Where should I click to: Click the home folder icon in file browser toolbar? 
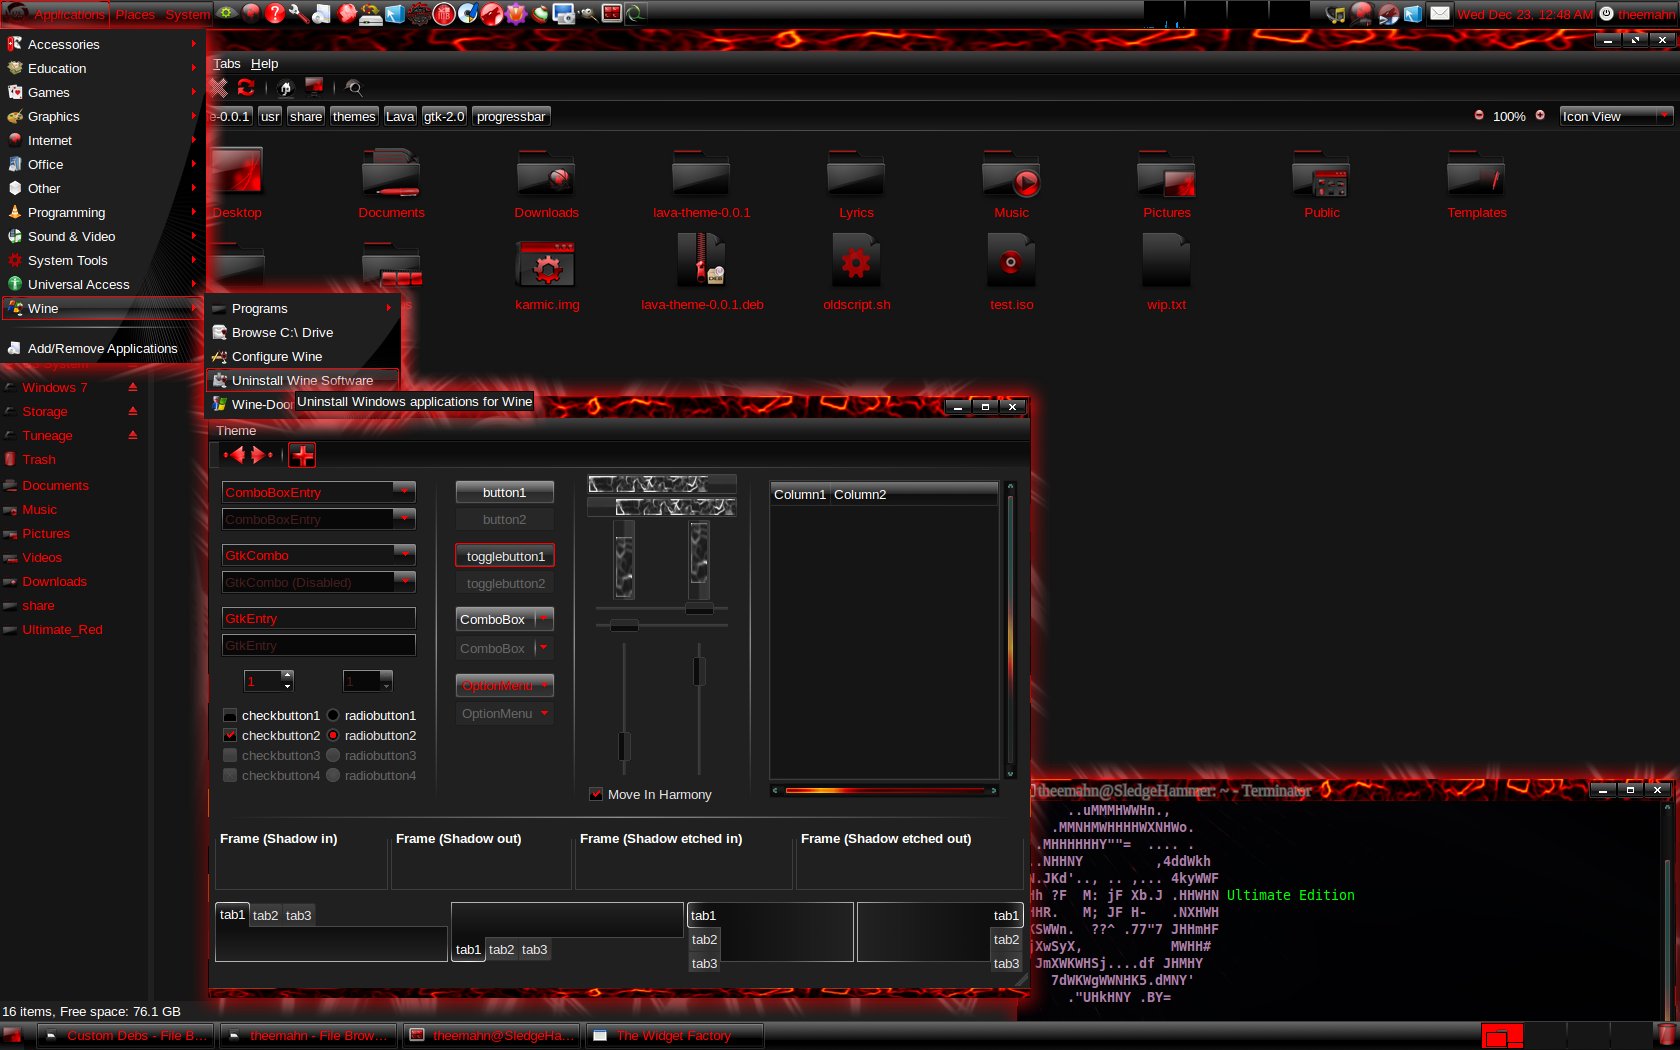click(285, 88)
